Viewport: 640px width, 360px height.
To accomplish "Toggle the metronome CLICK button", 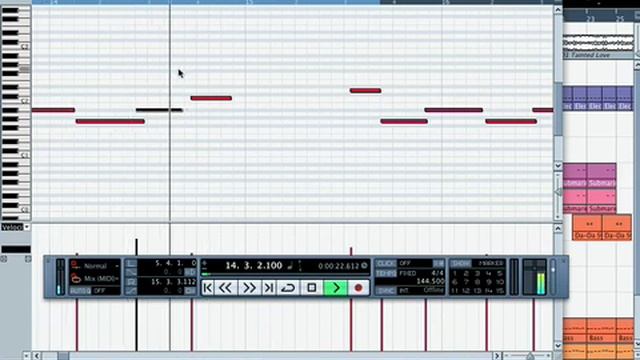I will pos(386,264).
